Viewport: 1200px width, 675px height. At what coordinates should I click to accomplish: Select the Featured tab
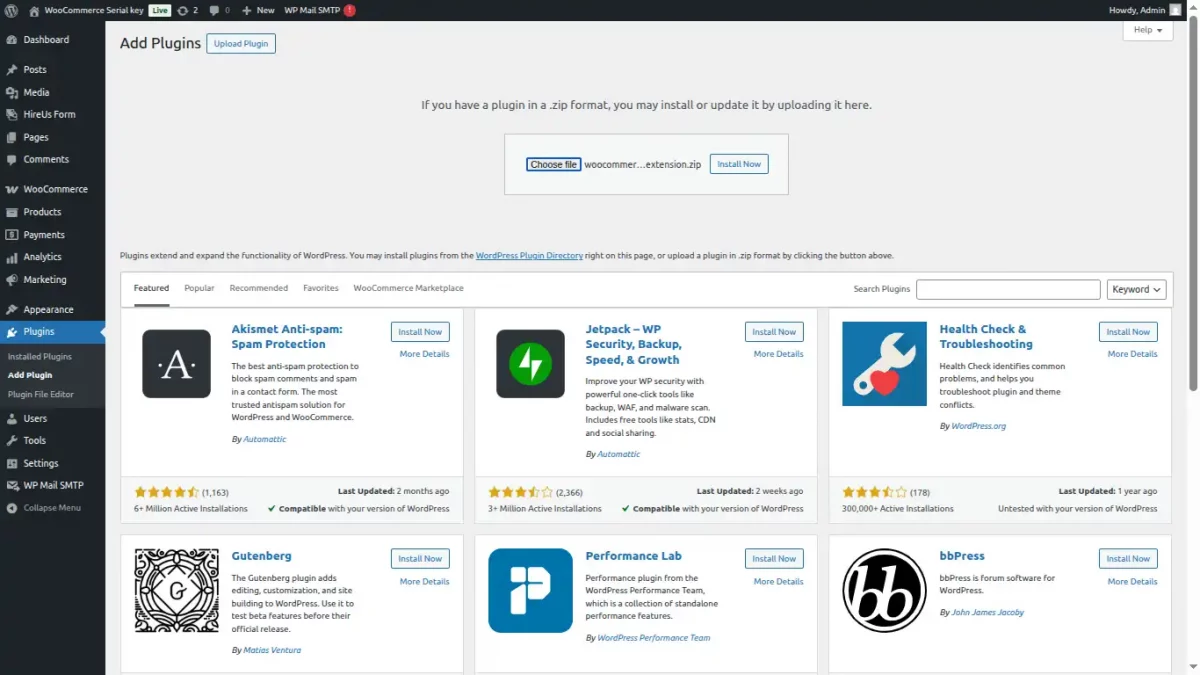(152, 288)
